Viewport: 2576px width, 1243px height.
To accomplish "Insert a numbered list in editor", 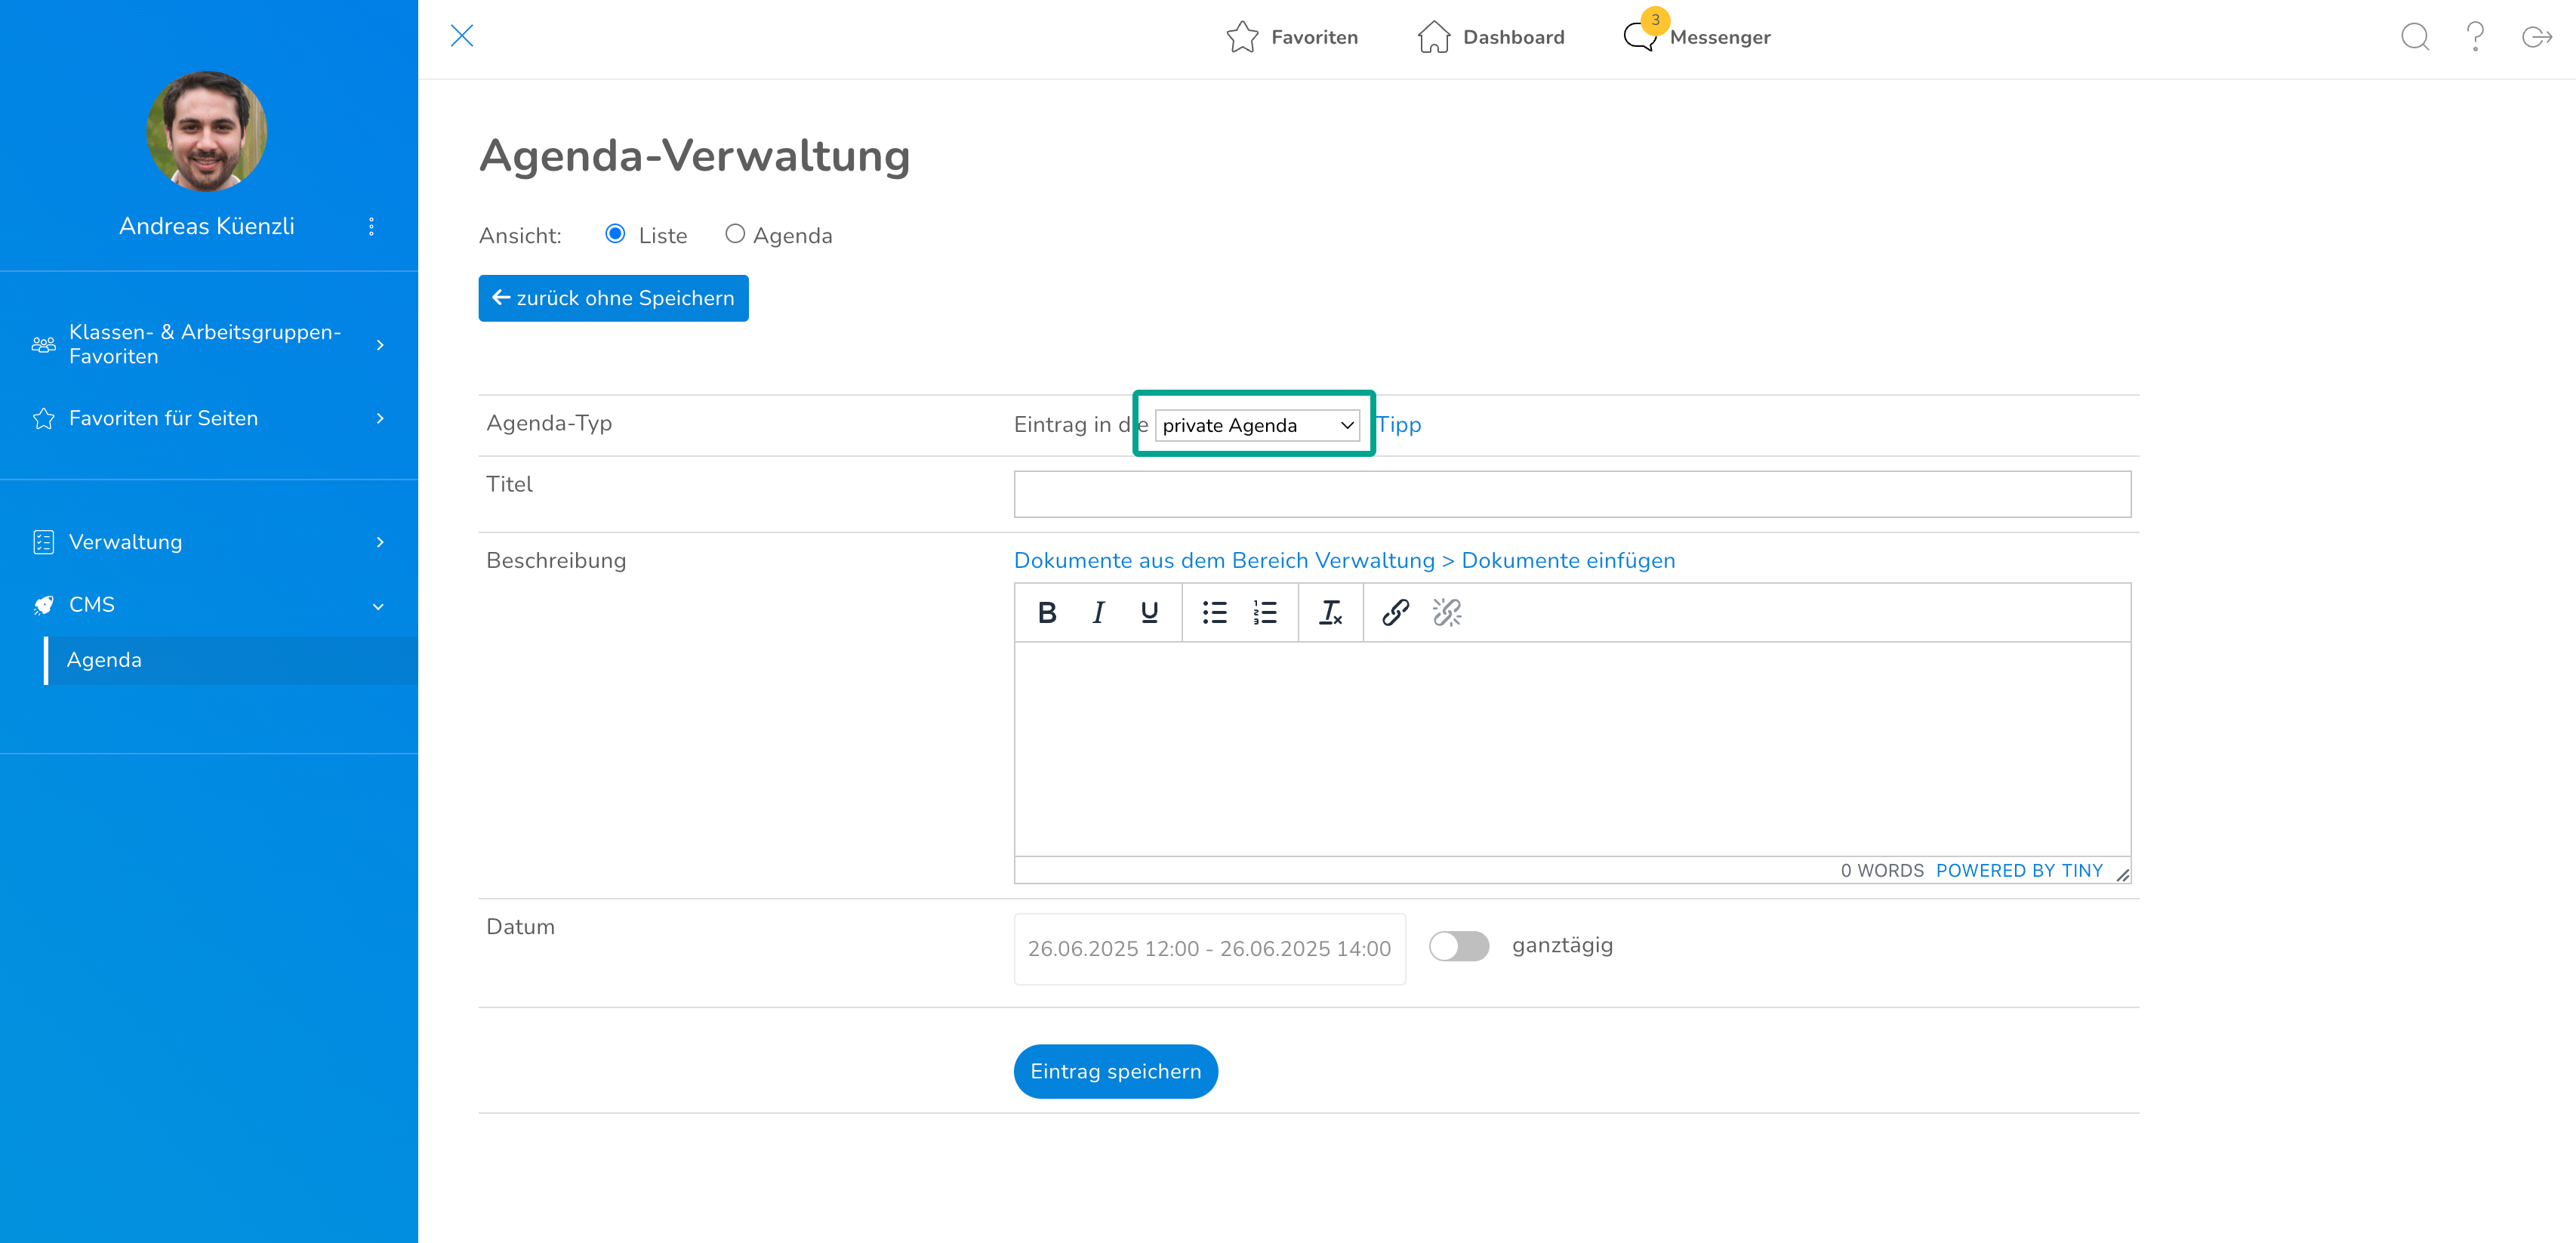I will pyautogui.click(x=1264, y=612).
